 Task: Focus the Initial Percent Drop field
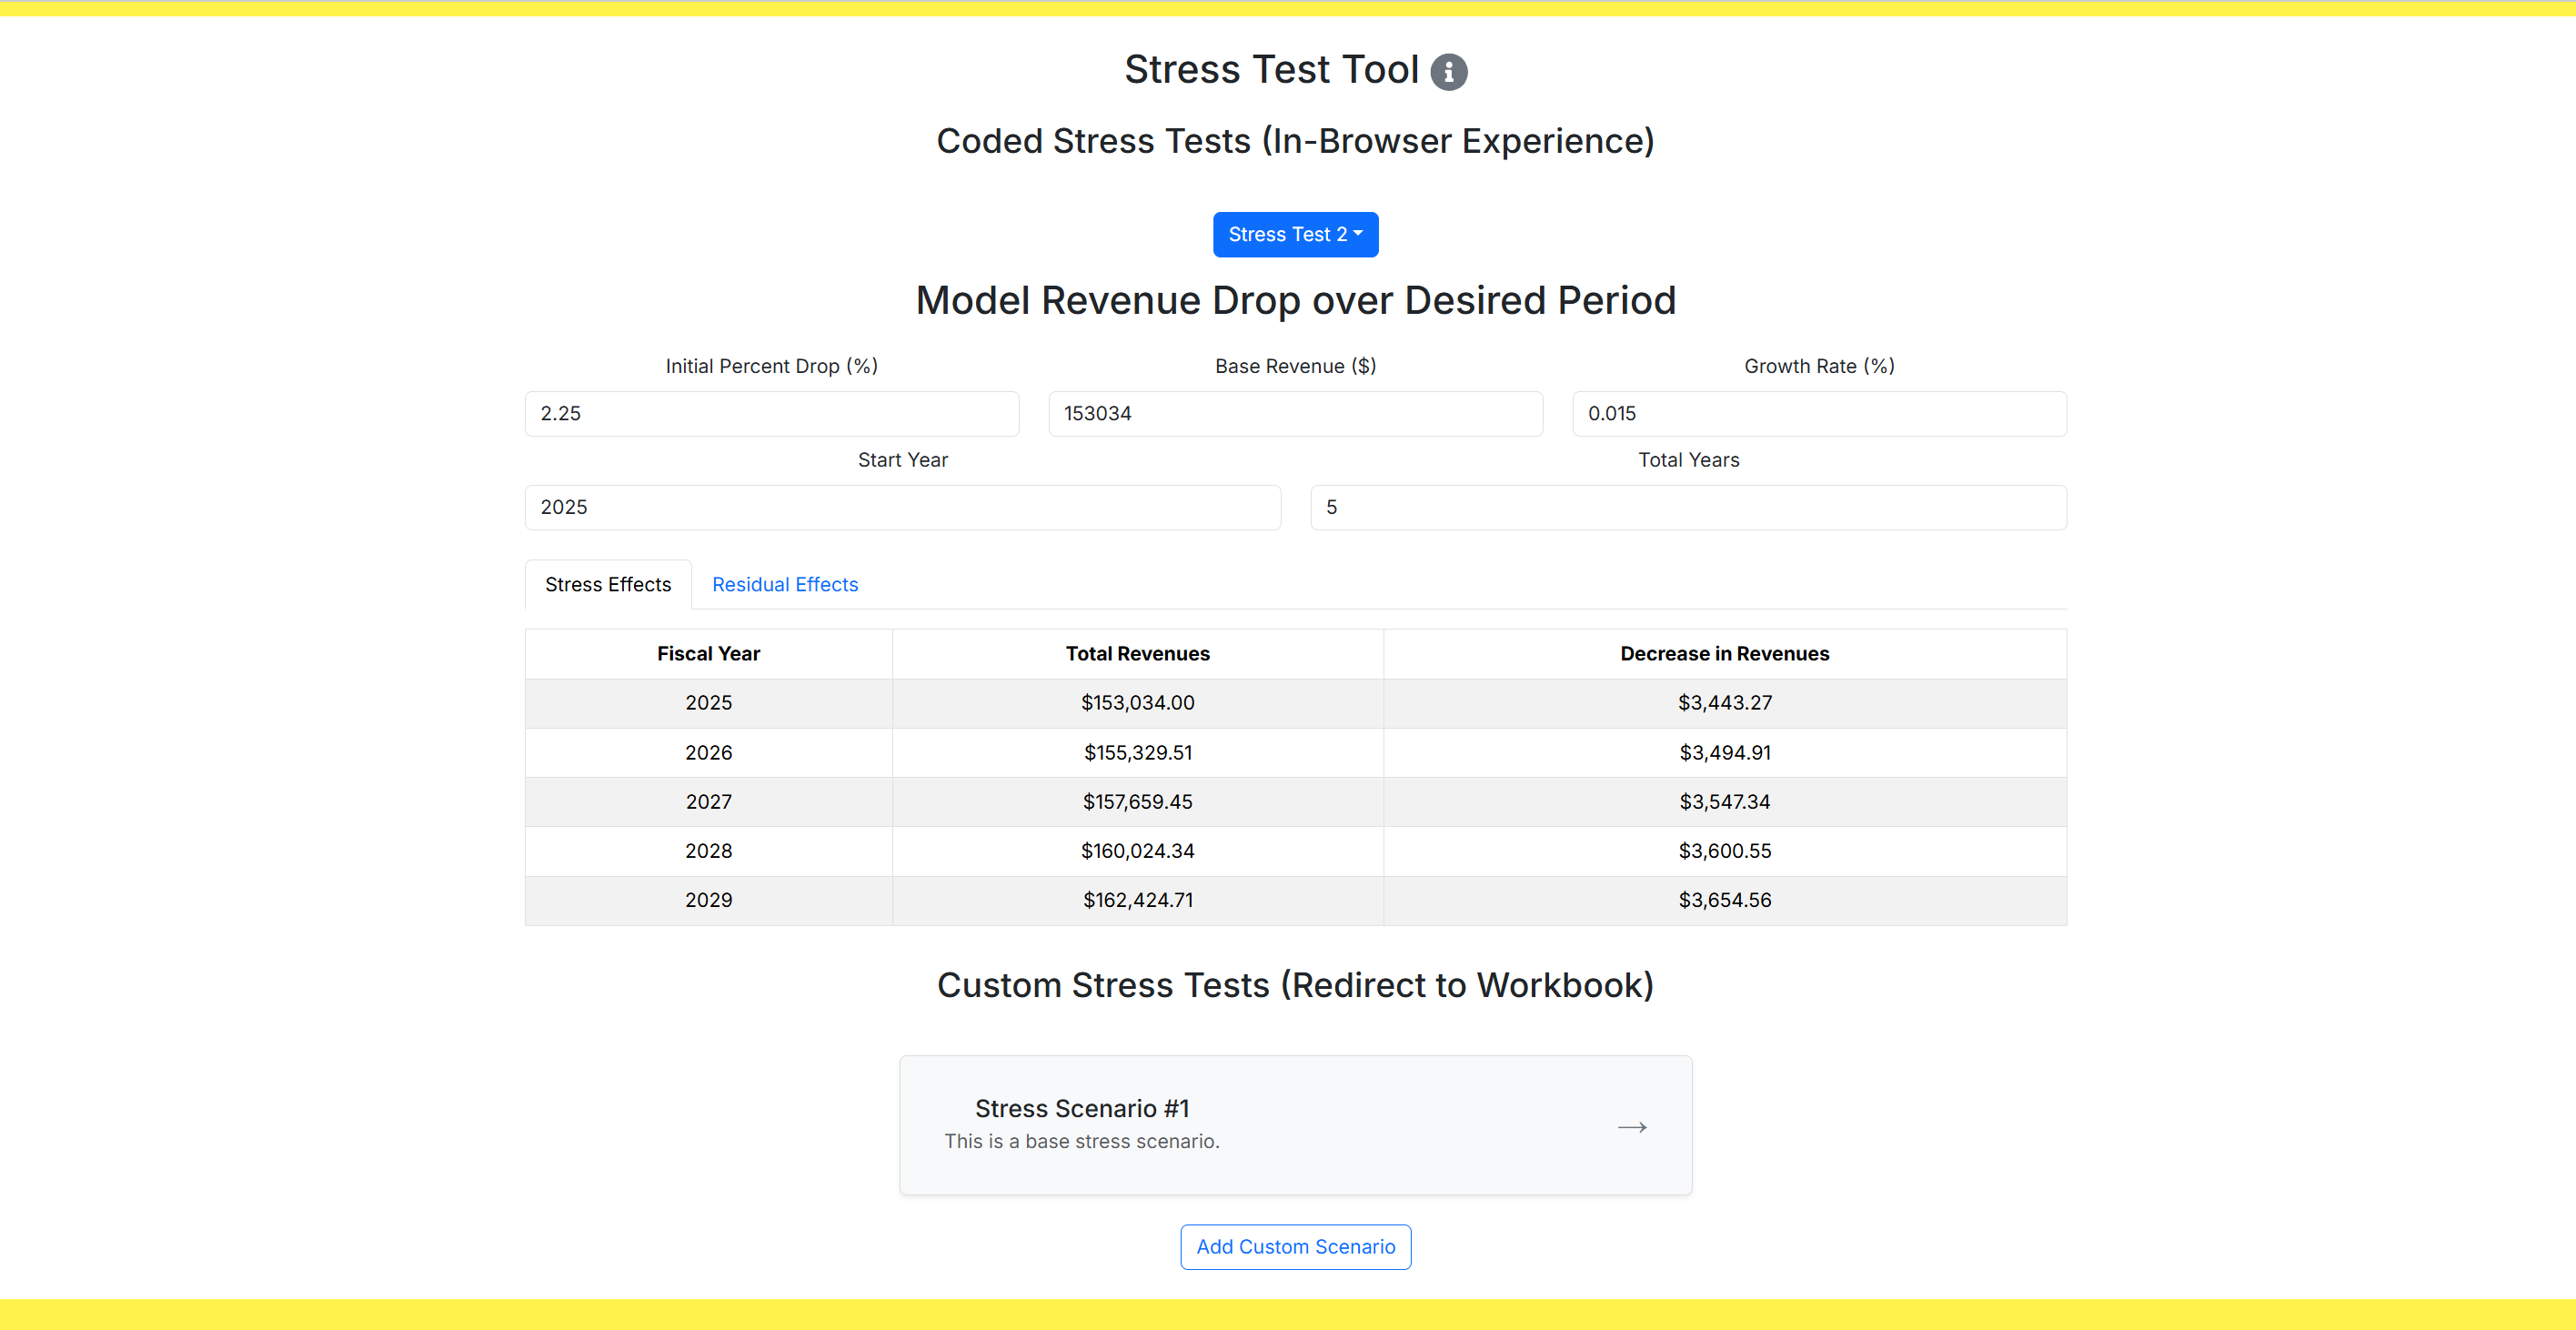click(x=771, y=413)
